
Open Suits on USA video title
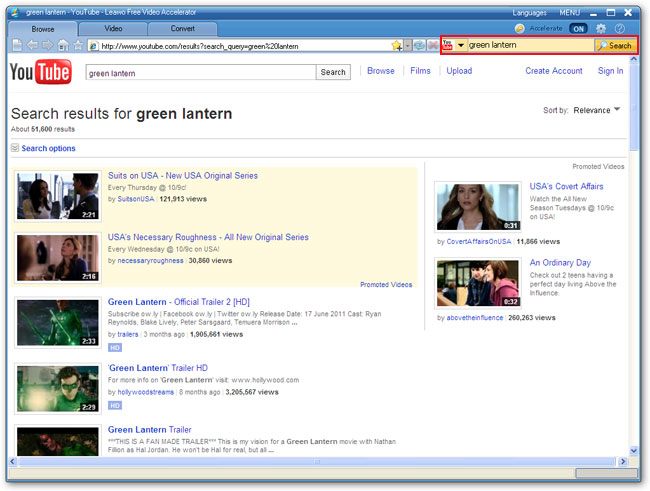pos(183,175)
